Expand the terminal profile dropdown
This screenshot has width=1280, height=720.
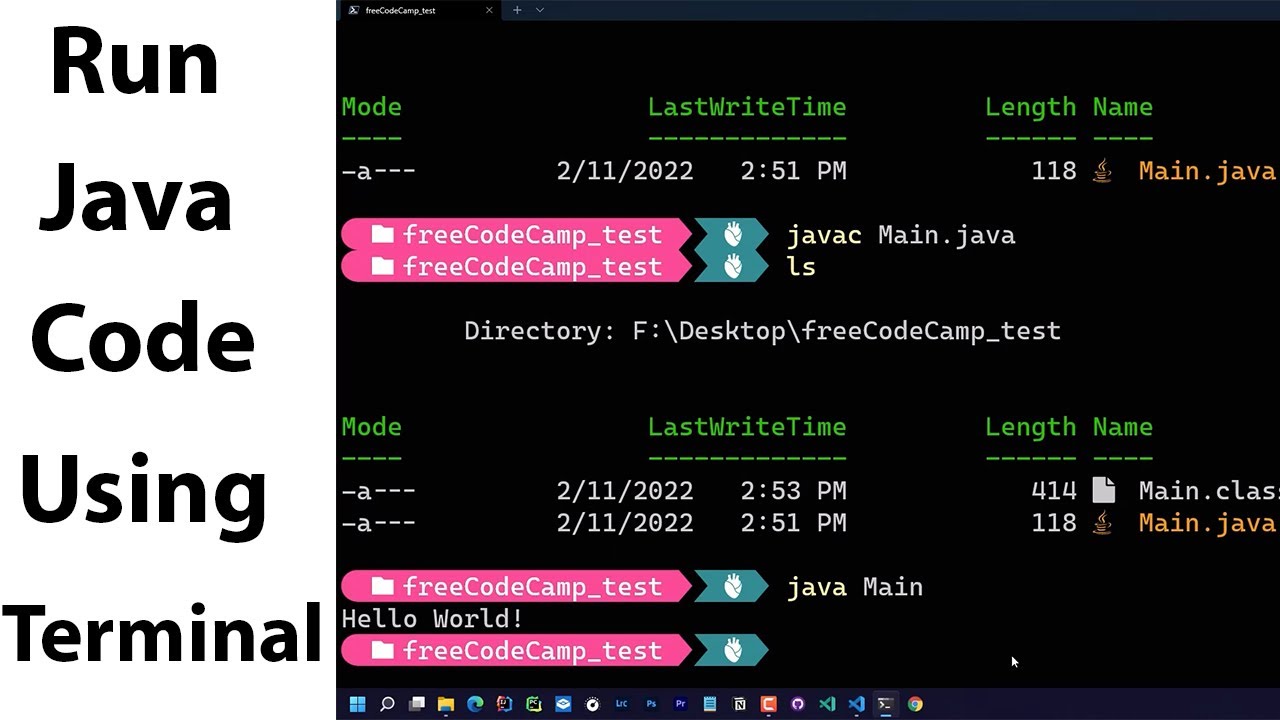coord(540,10)
